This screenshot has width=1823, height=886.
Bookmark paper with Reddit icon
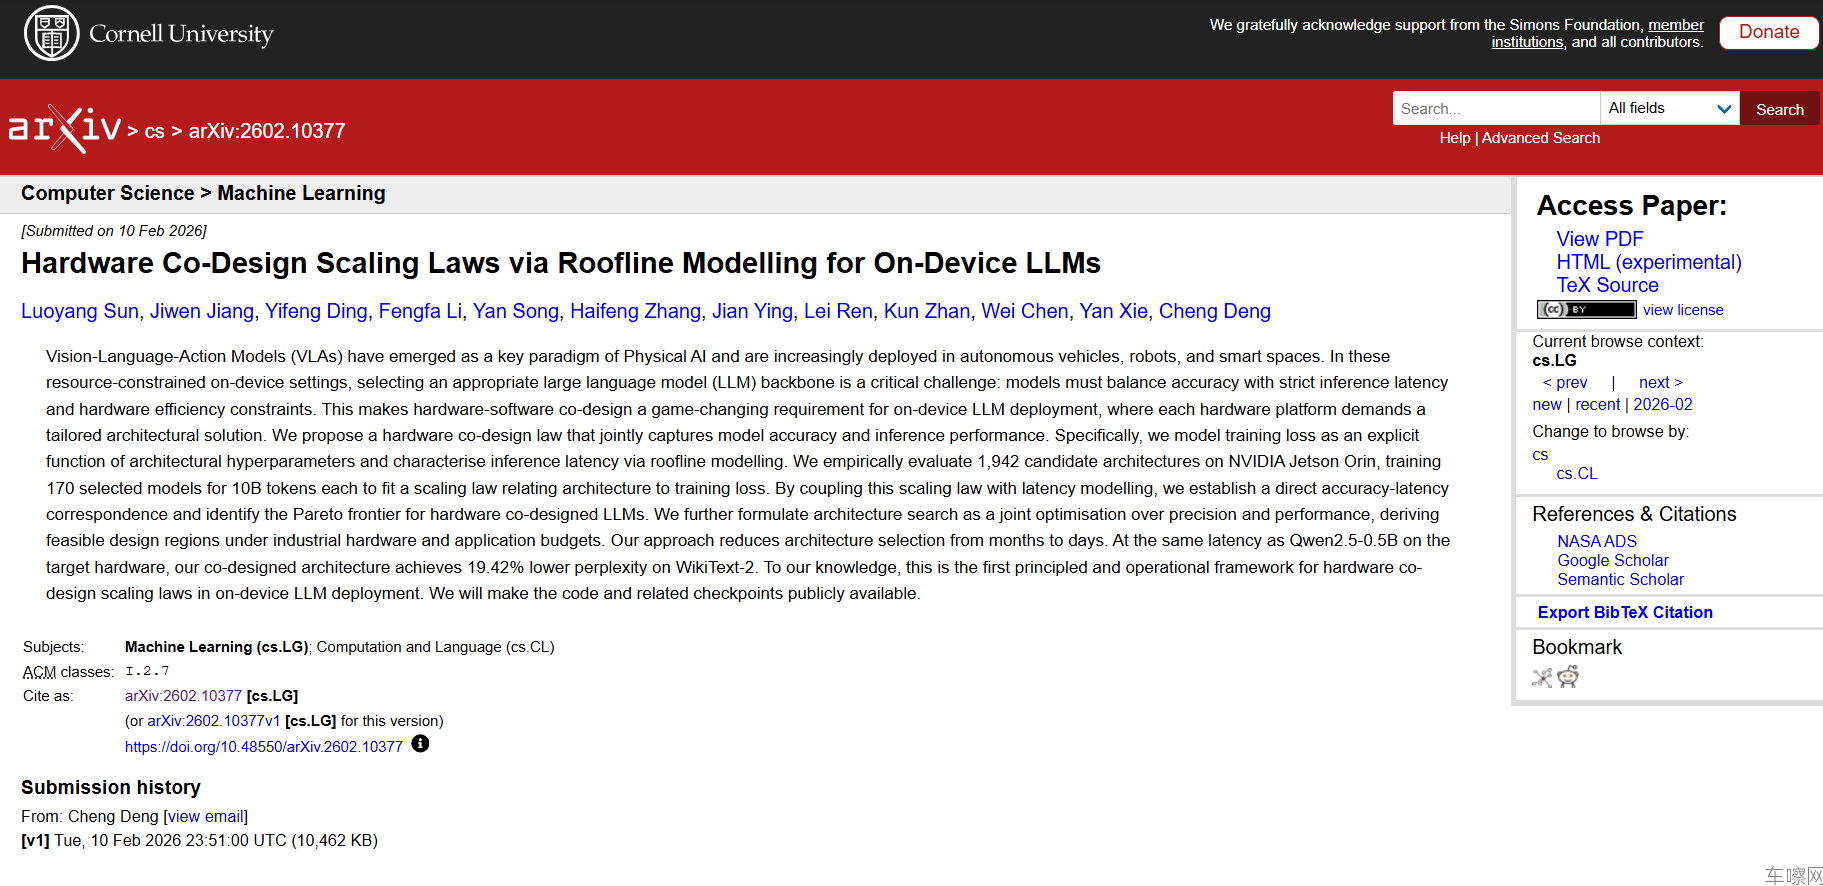(x=1568, y=678)
